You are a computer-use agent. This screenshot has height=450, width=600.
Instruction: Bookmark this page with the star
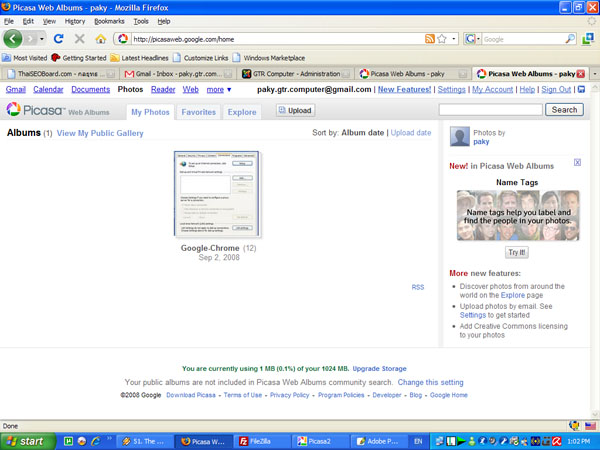click(x=442, y=39)
